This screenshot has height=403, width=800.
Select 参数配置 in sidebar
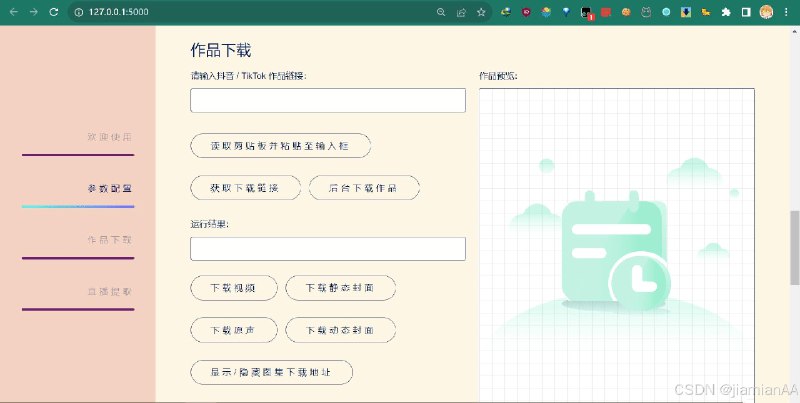pyautogui.click(x=109, y=188)
